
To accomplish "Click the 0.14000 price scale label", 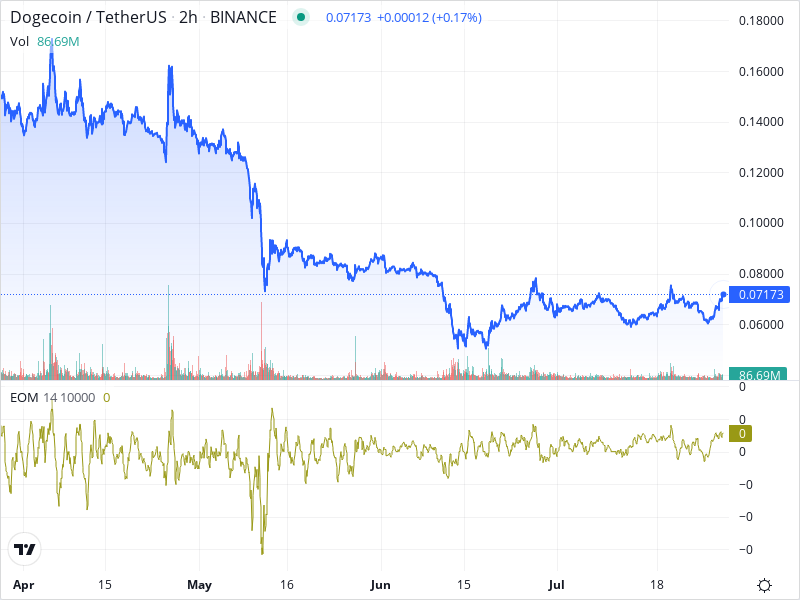I will point(761,121).
